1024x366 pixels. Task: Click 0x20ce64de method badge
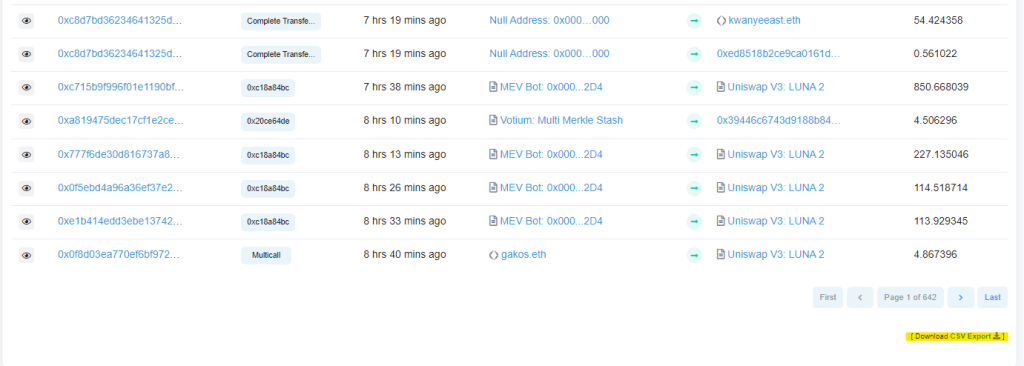pyautogui.click(x=268, y=121)
